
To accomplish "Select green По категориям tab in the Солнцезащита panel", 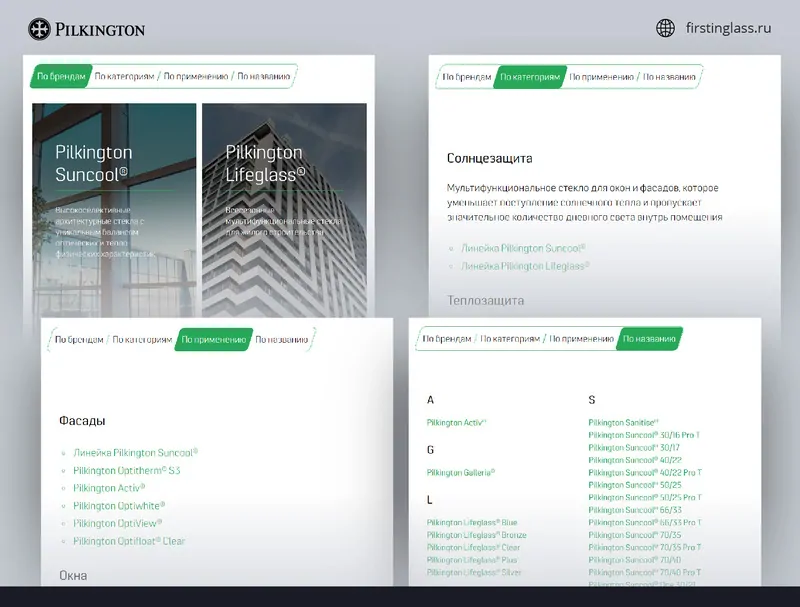I will tap(530, 77).
